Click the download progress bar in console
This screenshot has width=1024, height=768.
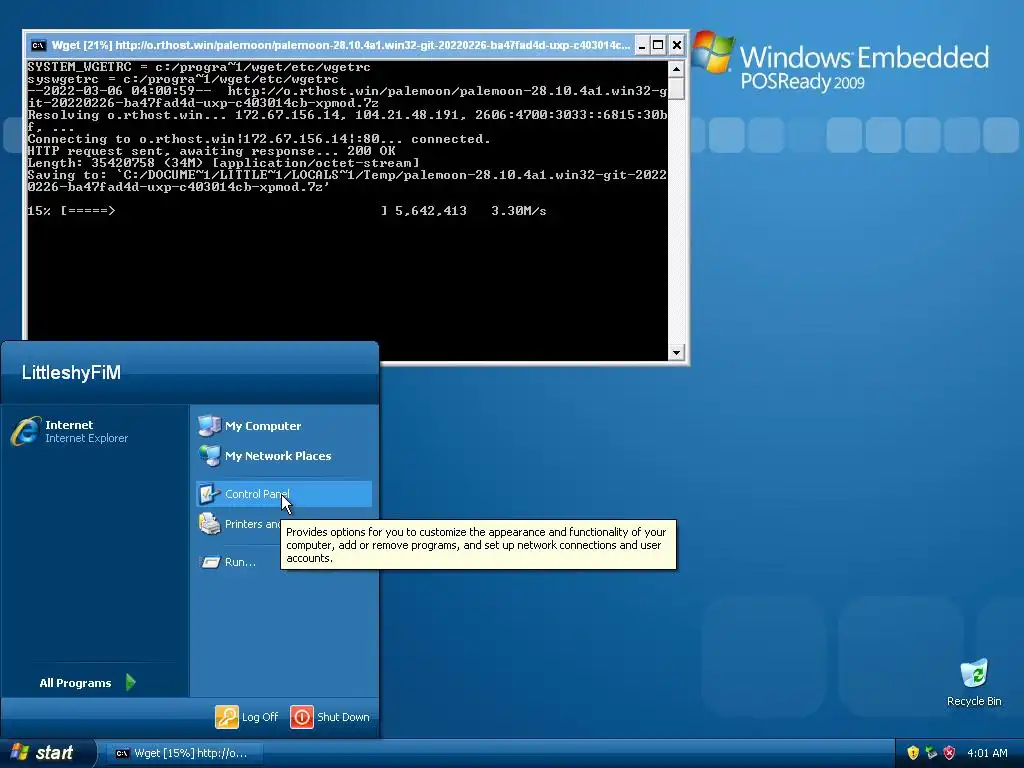tap(223, 211)
